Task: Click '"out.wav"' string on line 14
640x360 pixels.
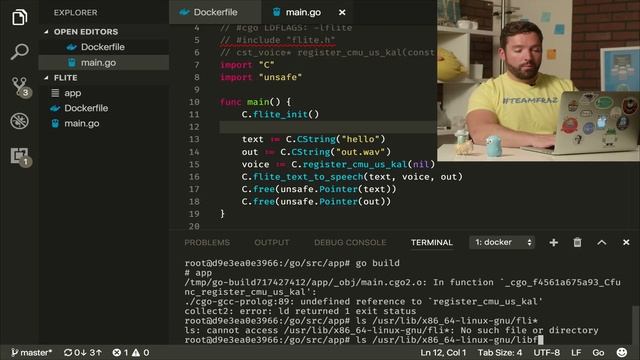Action: pos(360,152)
